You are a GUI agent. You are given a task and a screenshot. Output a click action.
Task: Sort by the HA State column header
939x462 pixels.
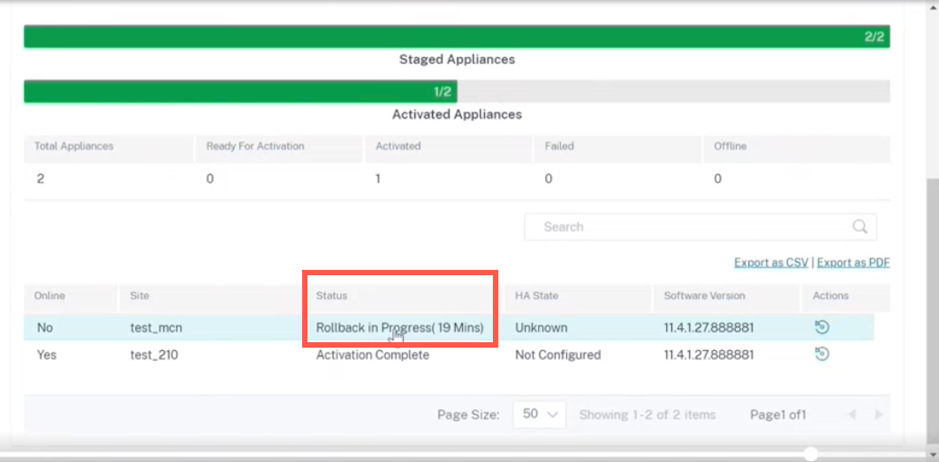537,295
